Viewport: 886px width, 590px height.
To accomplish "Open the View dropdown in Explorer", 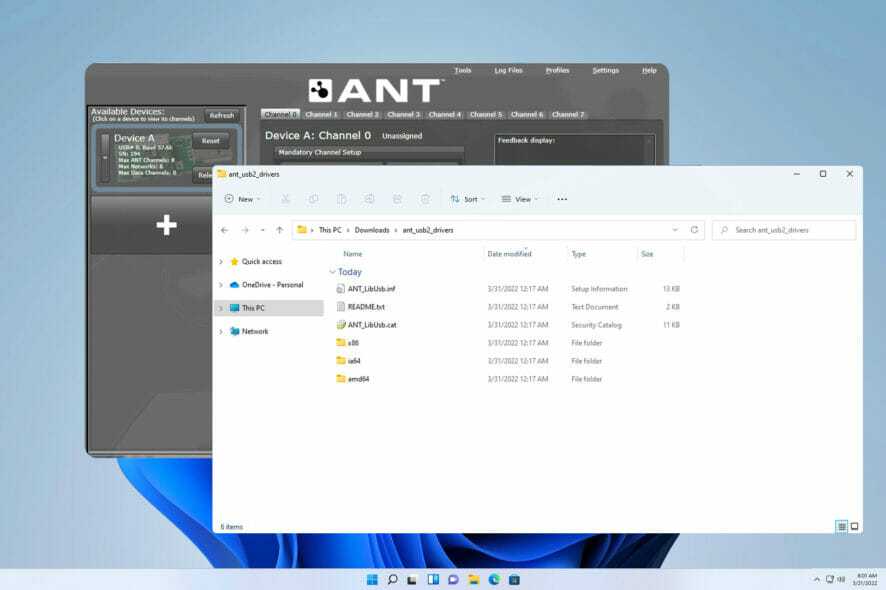I will (520, 199).
